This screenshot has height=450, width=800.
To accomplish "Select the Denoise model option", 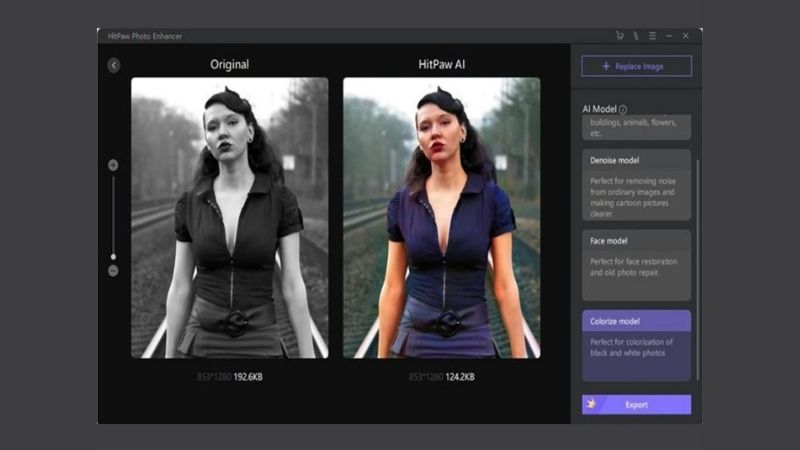I will 636,185.
